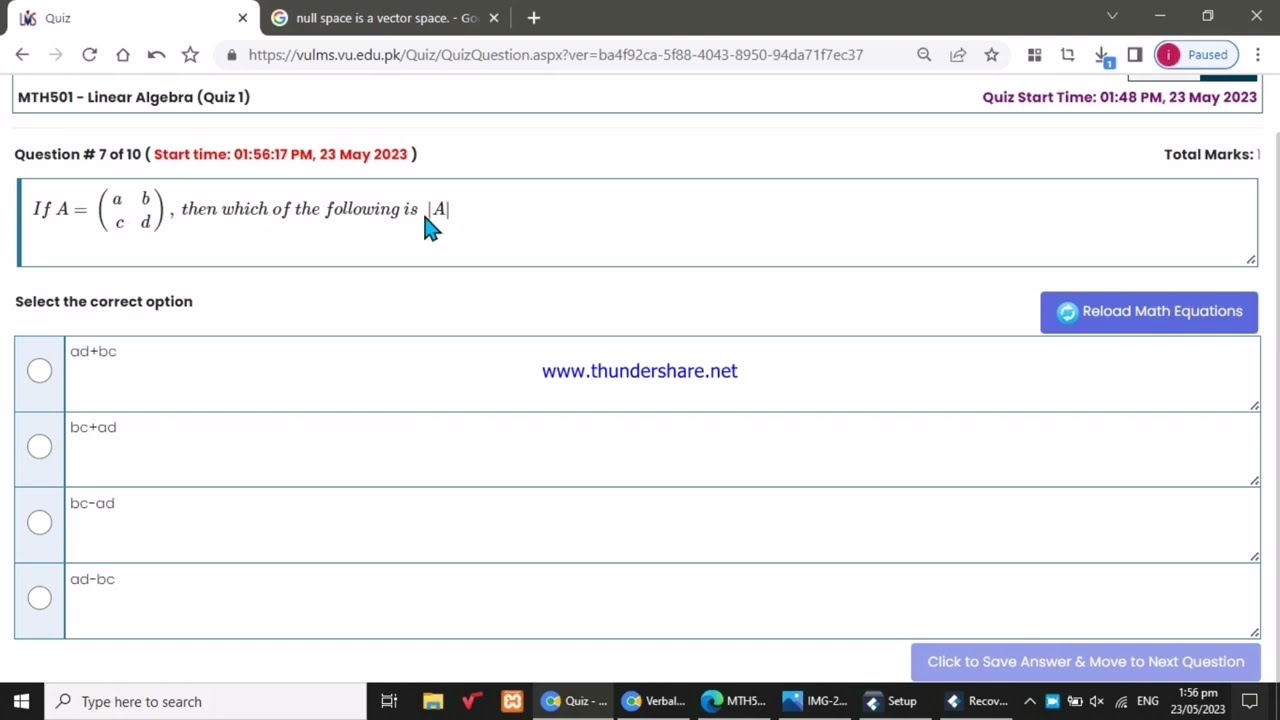This screenshot has height=720, width=1280.
Task: Select the bc+ad answer radio button
Action: click(x=39, y=447)
